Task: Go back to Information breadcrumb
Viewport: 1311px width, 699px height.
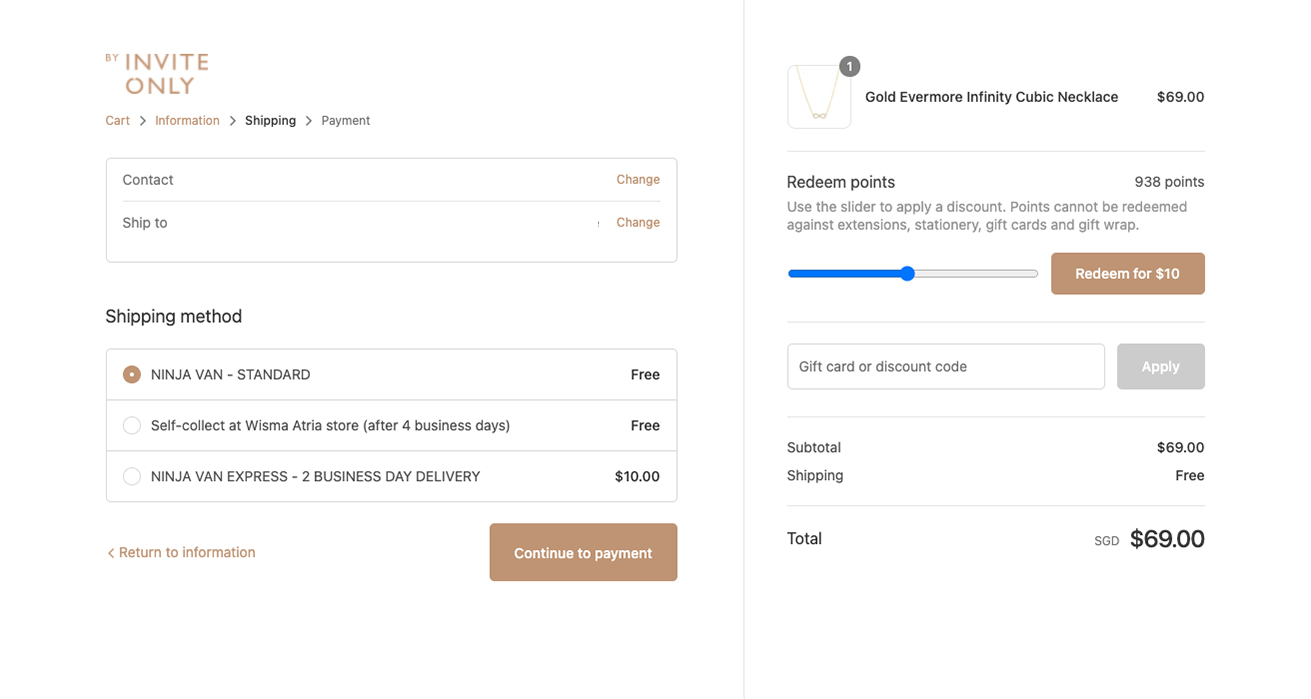Action: pos(187,121)
